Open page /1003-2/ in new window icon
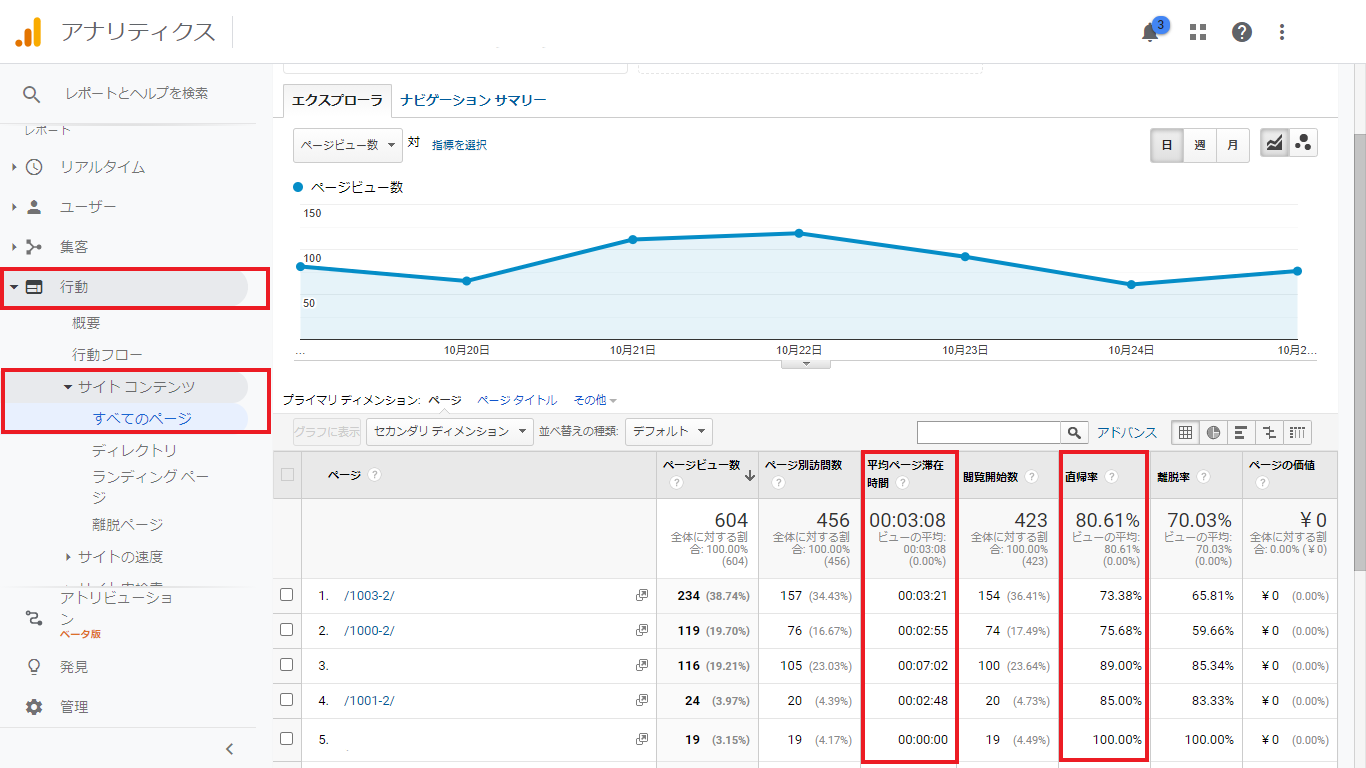This screenshot has width=1366, height=768. point(641,596)
